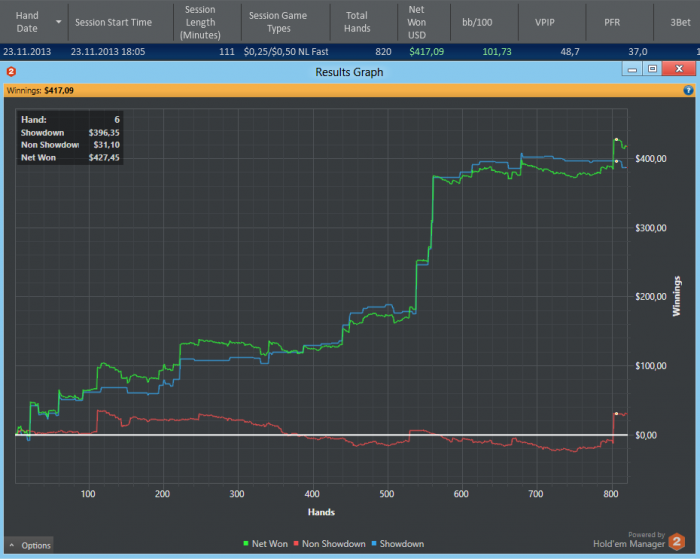Image resolution: width=700 pixels, height=559 pixels.
Task: Click the 37,0 PFR cell
Action: click(x=638, y=52)
